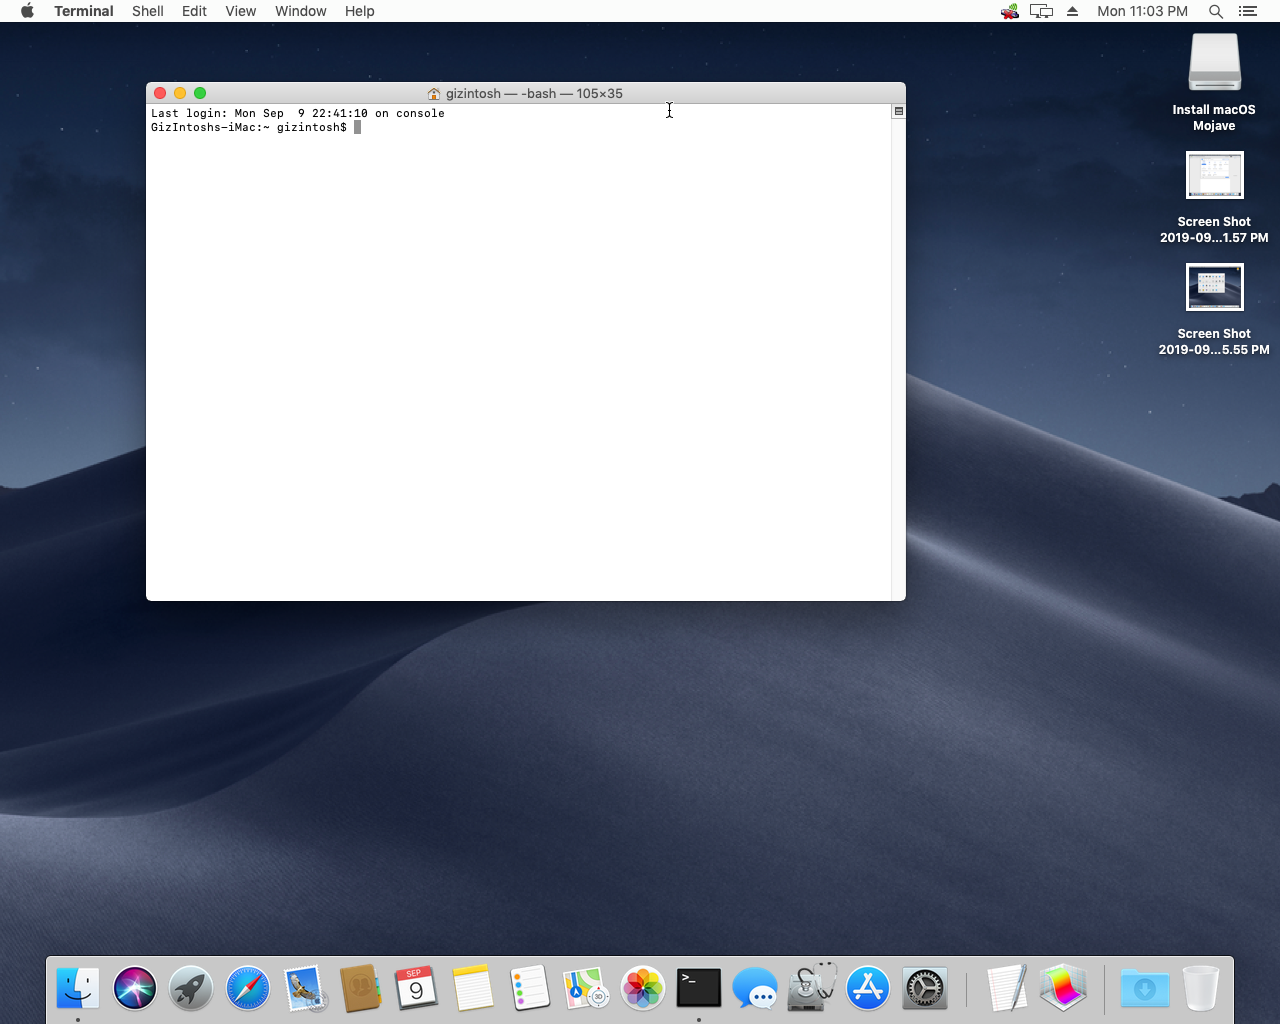
Task: Open Notes app in Dock
Action: [473, 989]
